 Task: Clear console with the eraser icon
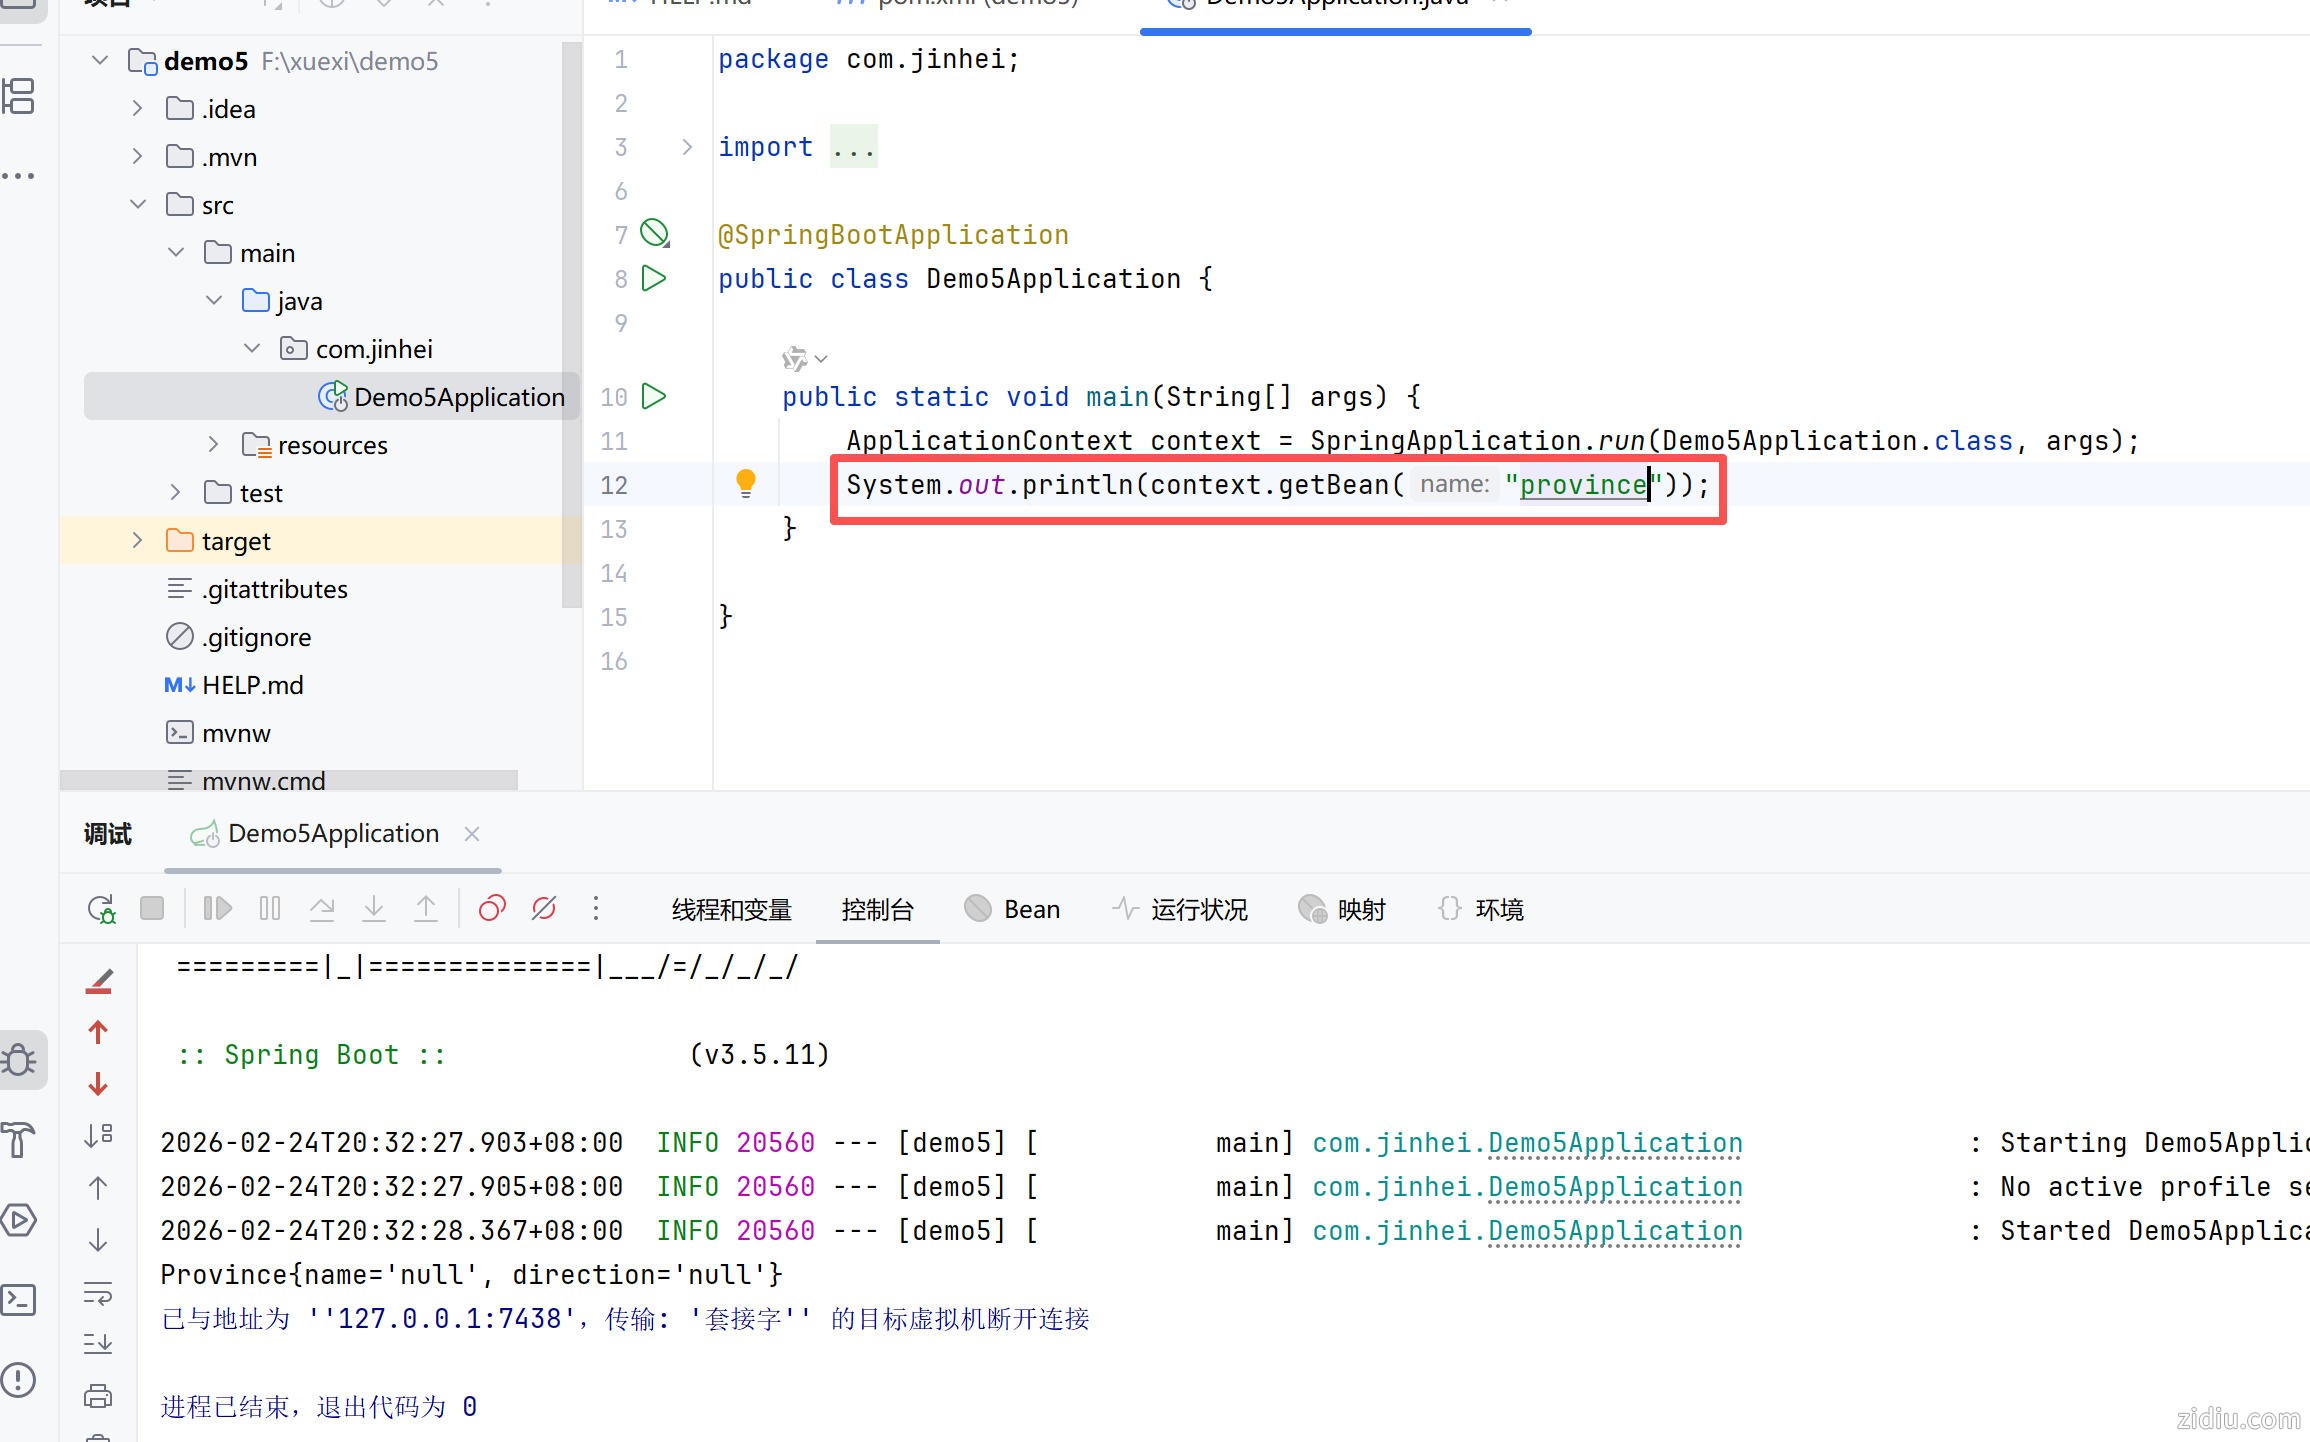[98, 982]
